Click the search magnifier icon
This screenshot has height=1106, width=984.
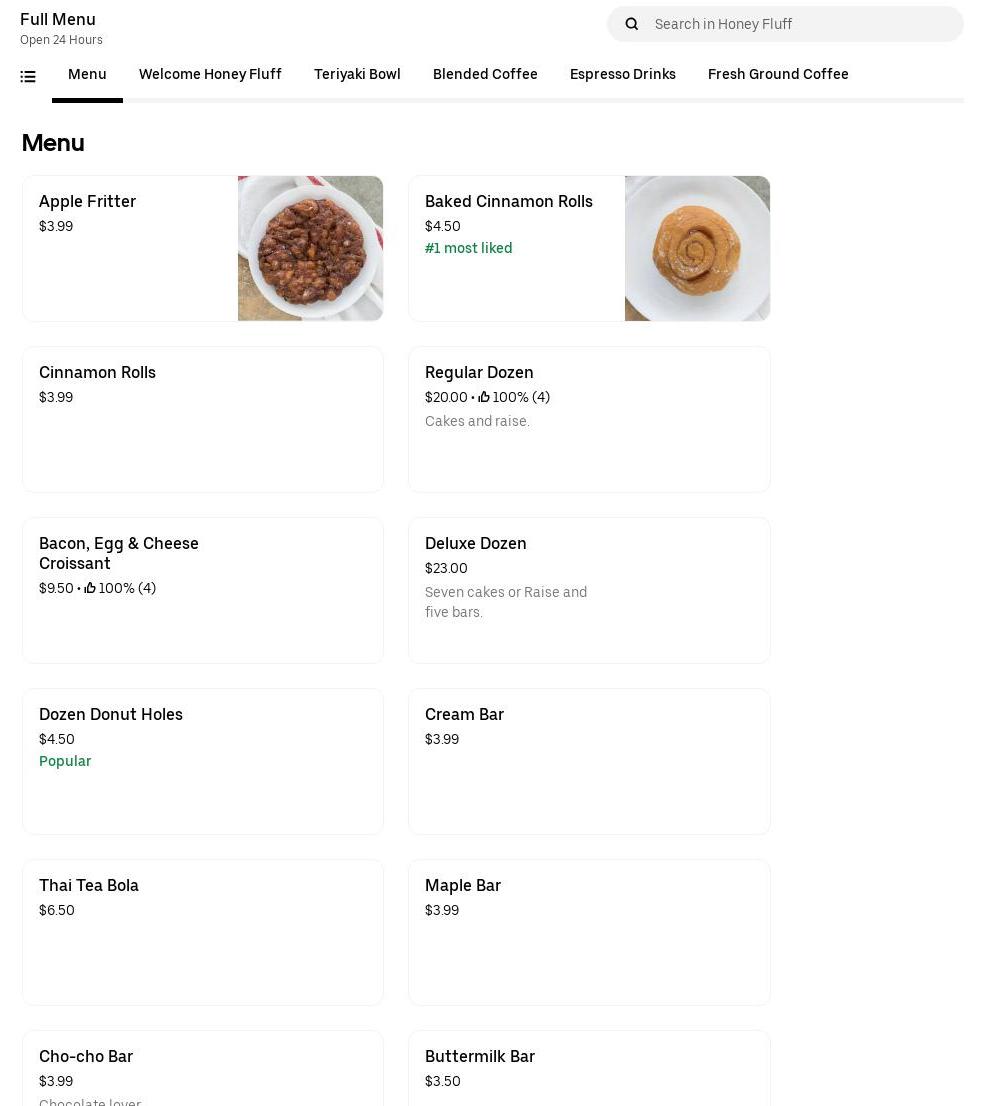(631, 24)
